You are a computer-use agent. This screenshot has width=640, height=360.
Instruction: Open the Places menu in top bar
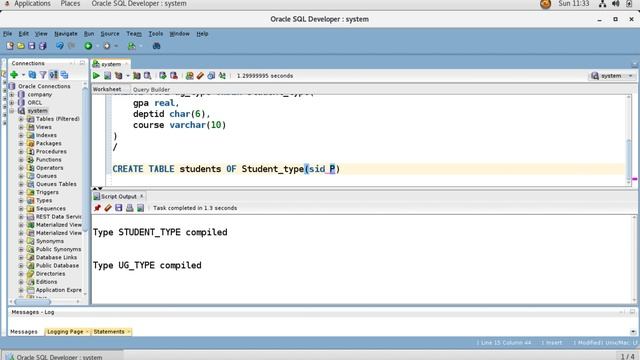(x=70, y=4)
